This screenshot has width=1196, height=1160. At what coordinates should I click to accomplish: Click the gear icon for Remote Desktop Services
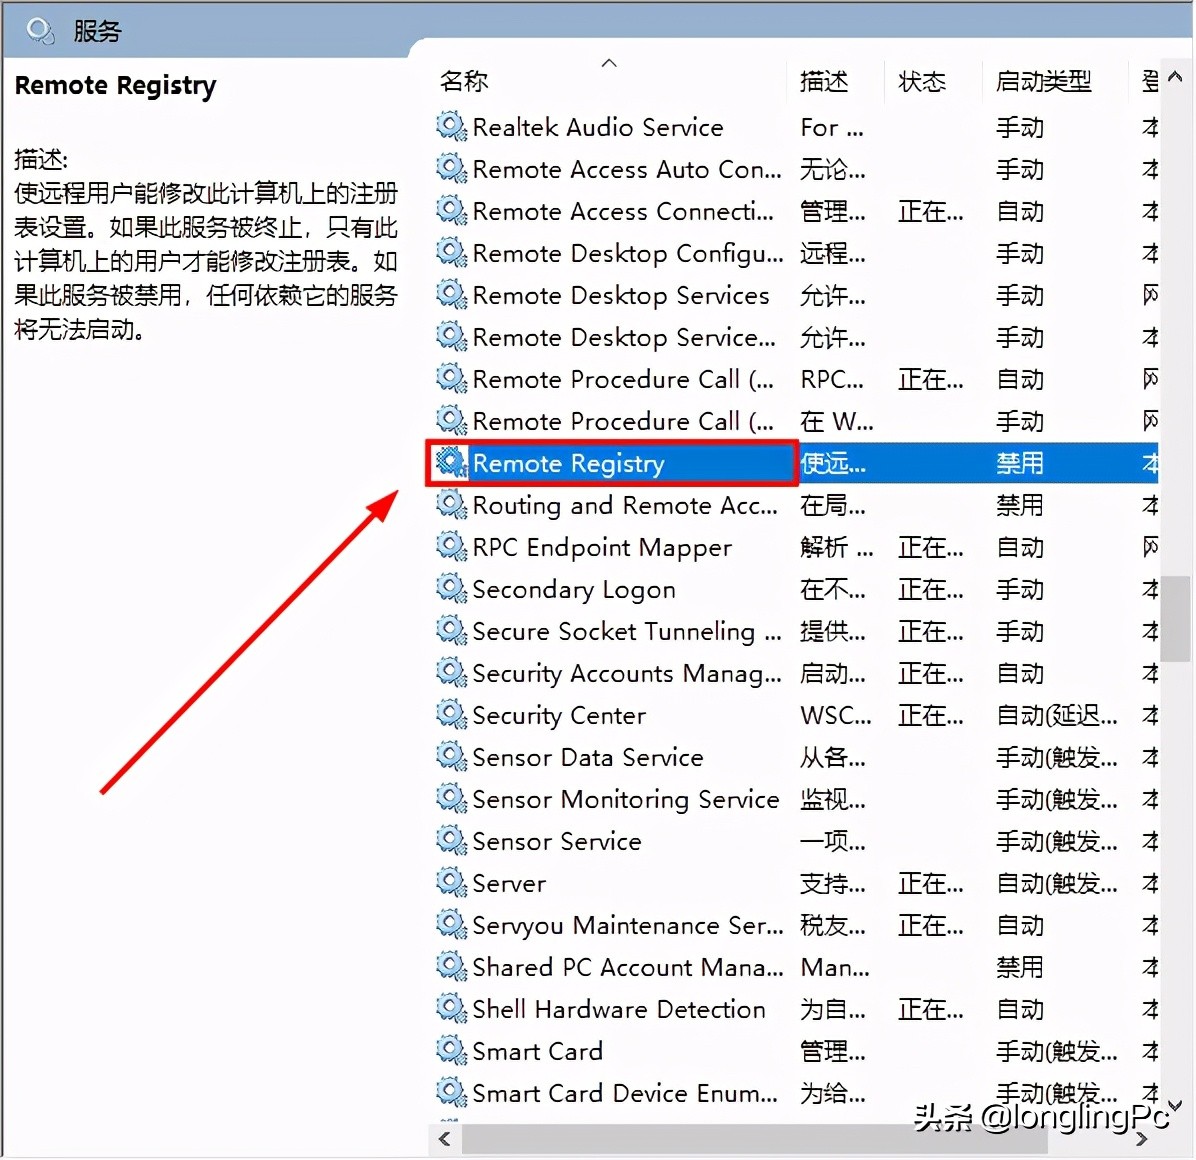tap(451, 294)
